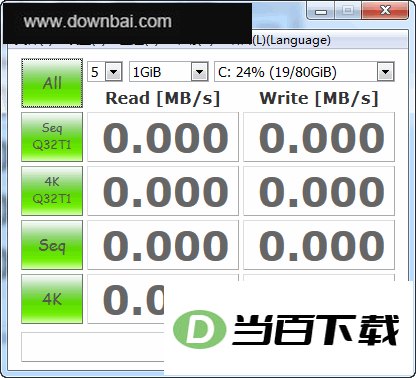This screenshot has height=378, width=416.
Task: Run all benchmarks with the All button
Action: pos(52,83)
